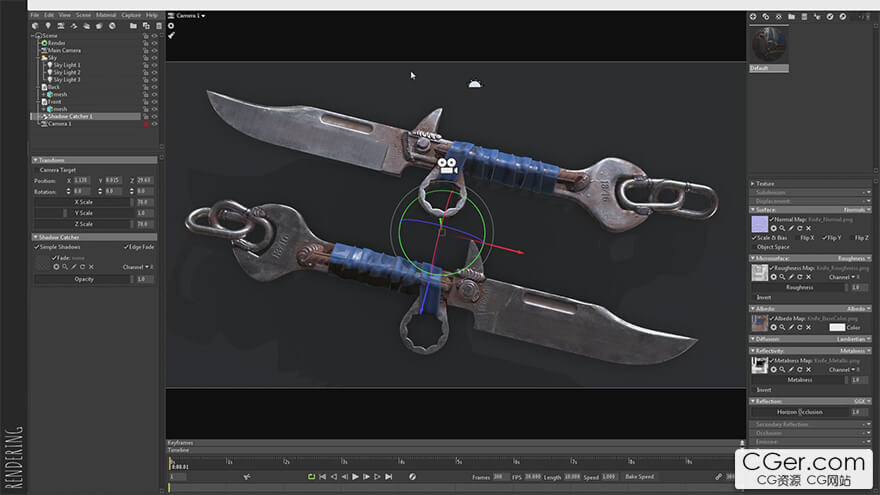Add a new light from scene toolbar
The image size is (880, 495).
[48, 26]
